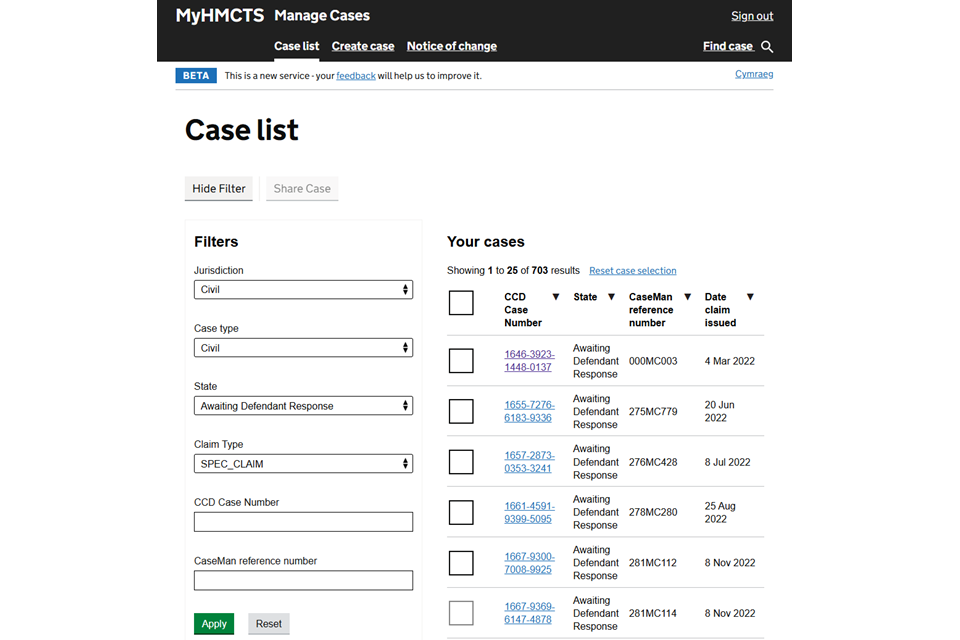Tick checkbox for case 1657-2873-0353-3241

(x=461, y=462)
